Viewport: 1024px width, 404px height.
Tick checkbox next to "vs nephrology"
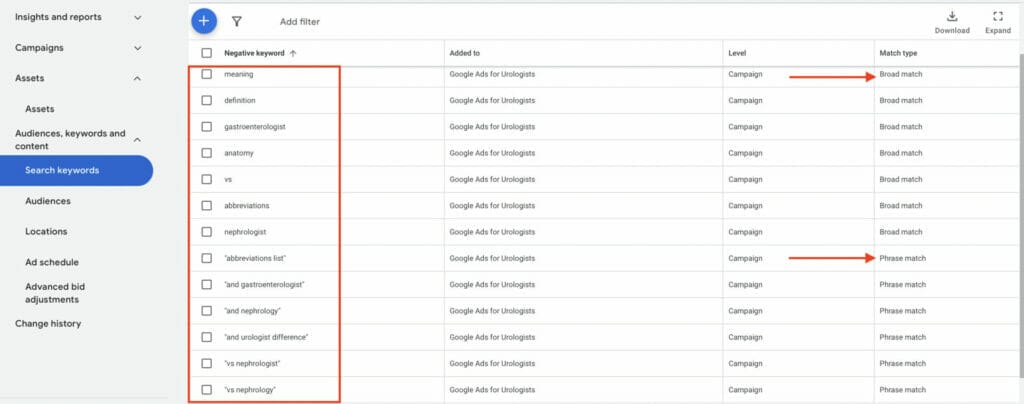[206, 390]
